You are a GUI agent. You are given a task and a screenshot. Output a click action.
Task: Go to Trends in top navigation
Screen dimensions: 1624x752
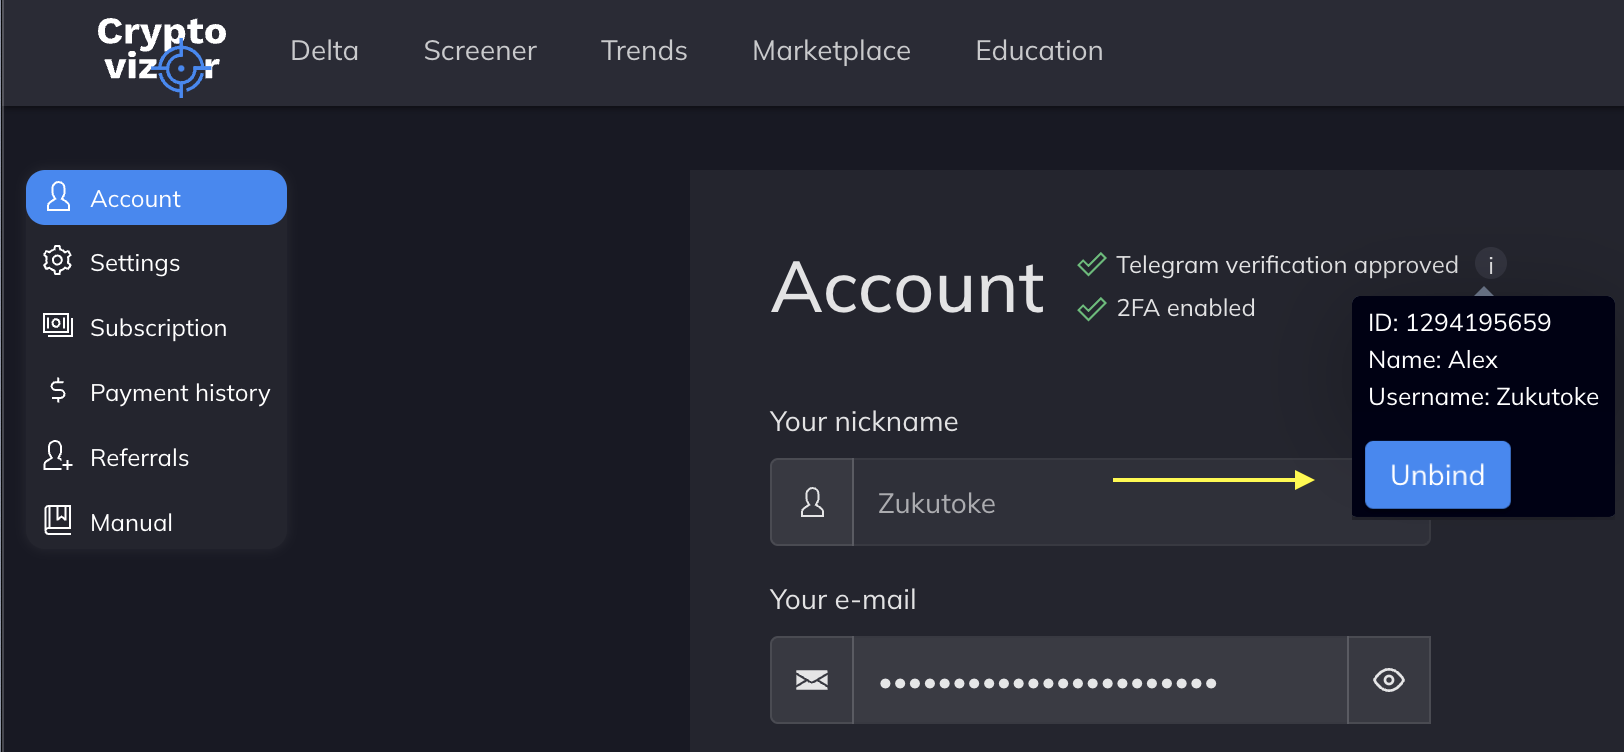tap(644, 51)
